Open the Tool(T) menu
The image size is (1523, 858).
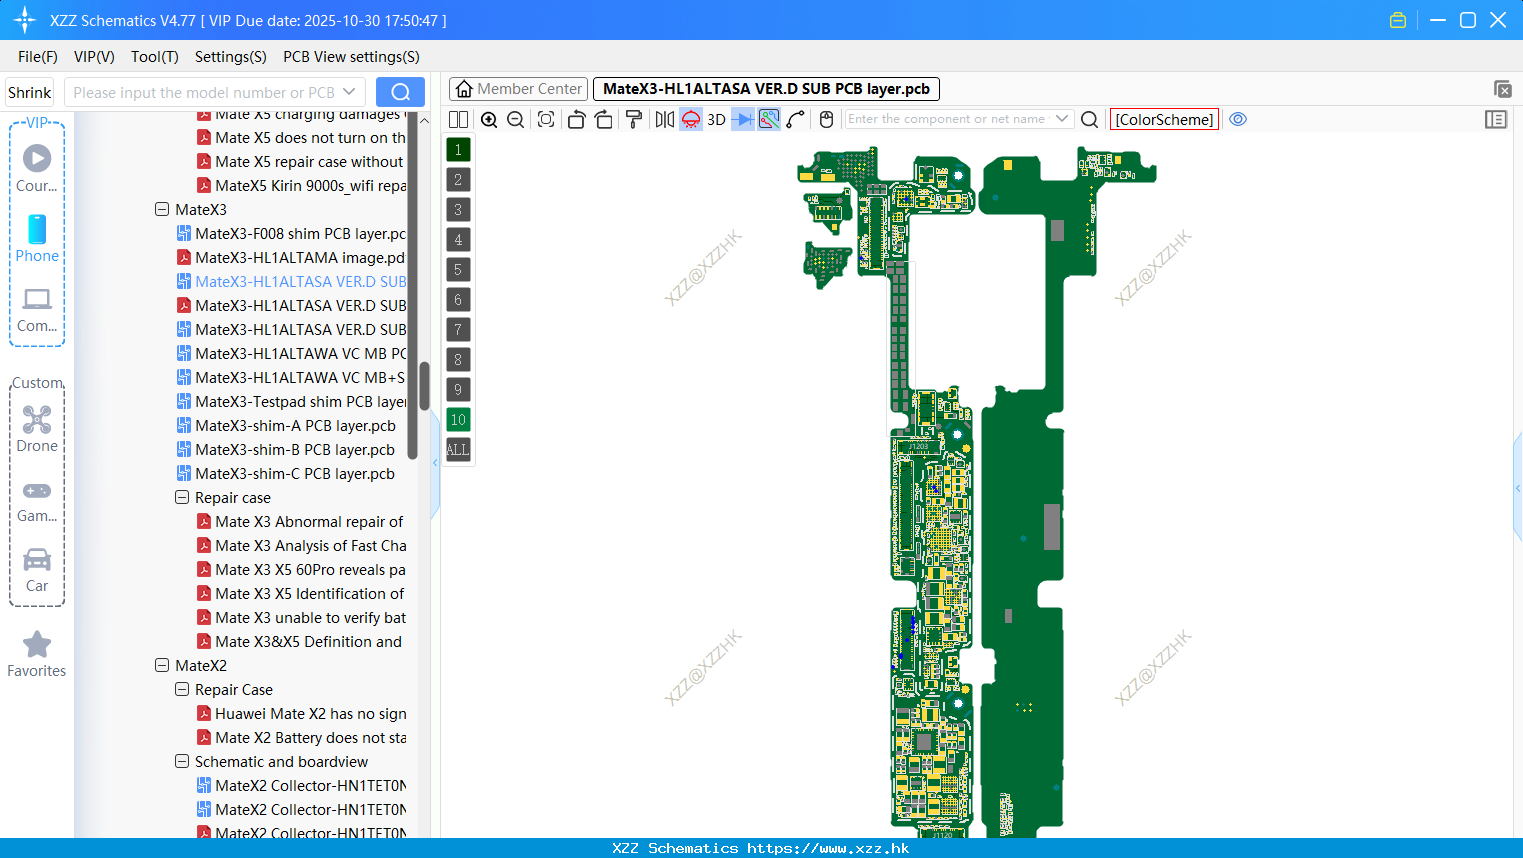tap(155, 57)
